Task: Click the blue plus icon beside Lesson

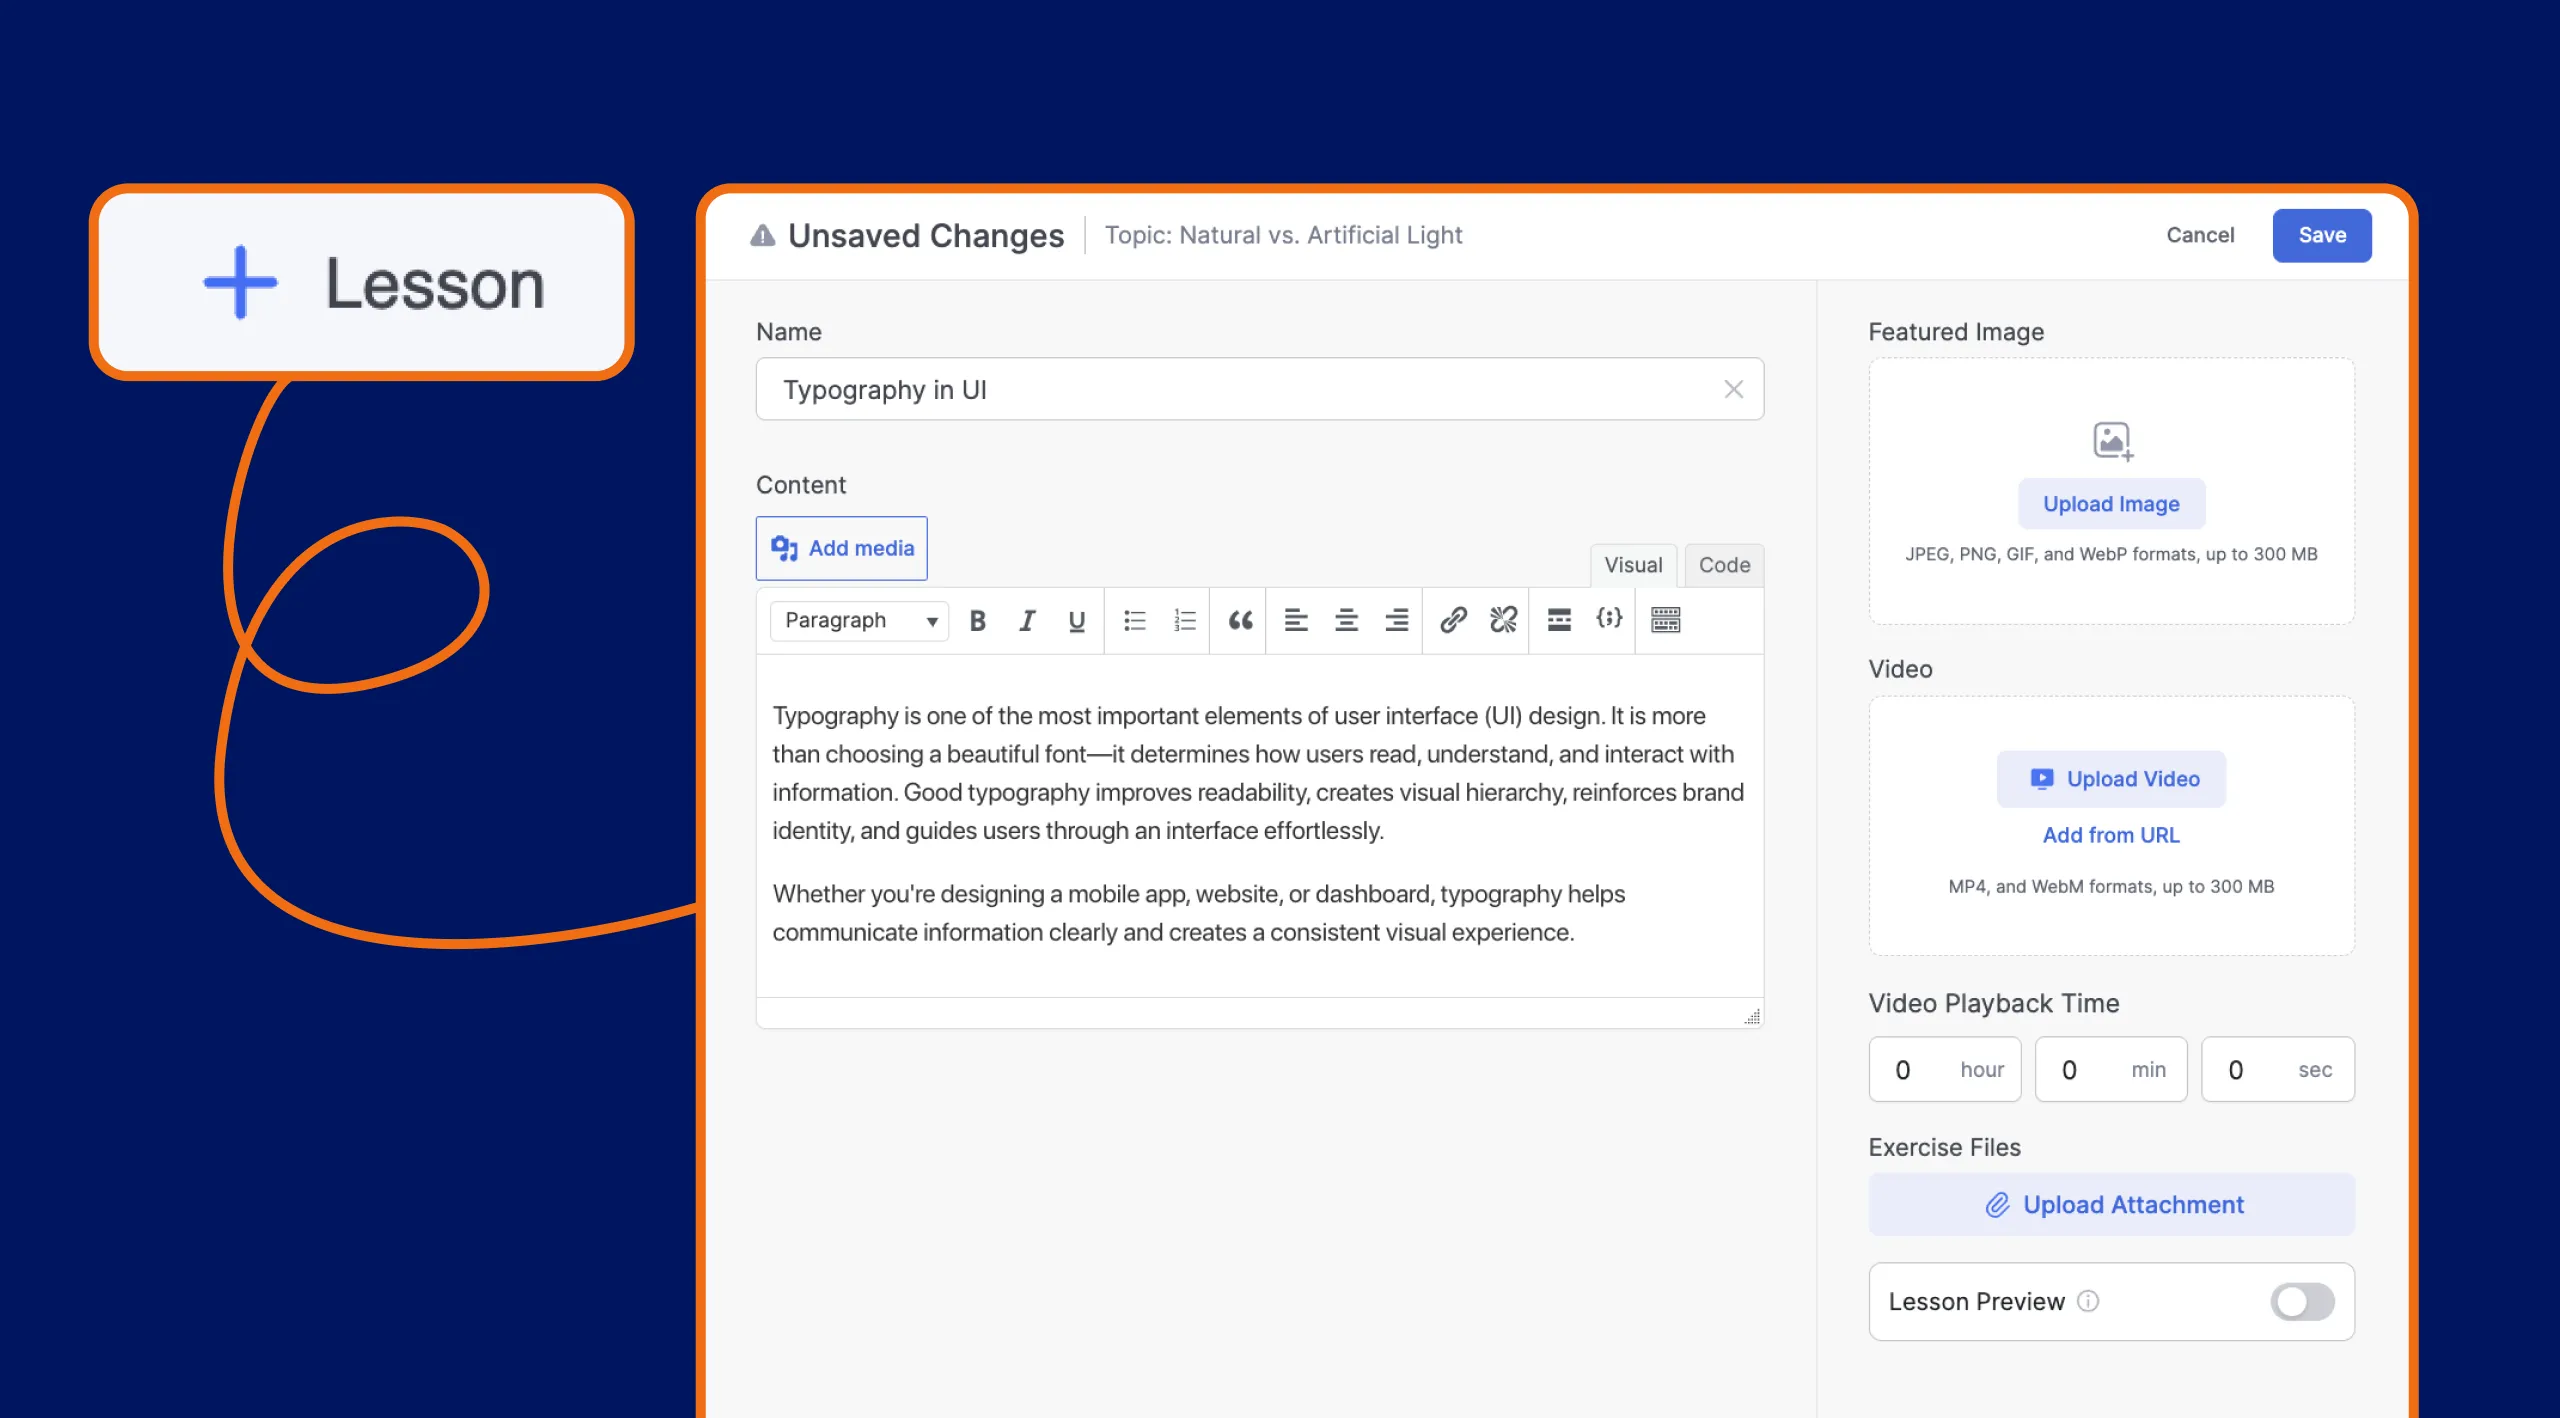Action: click(x=241, y=283)
